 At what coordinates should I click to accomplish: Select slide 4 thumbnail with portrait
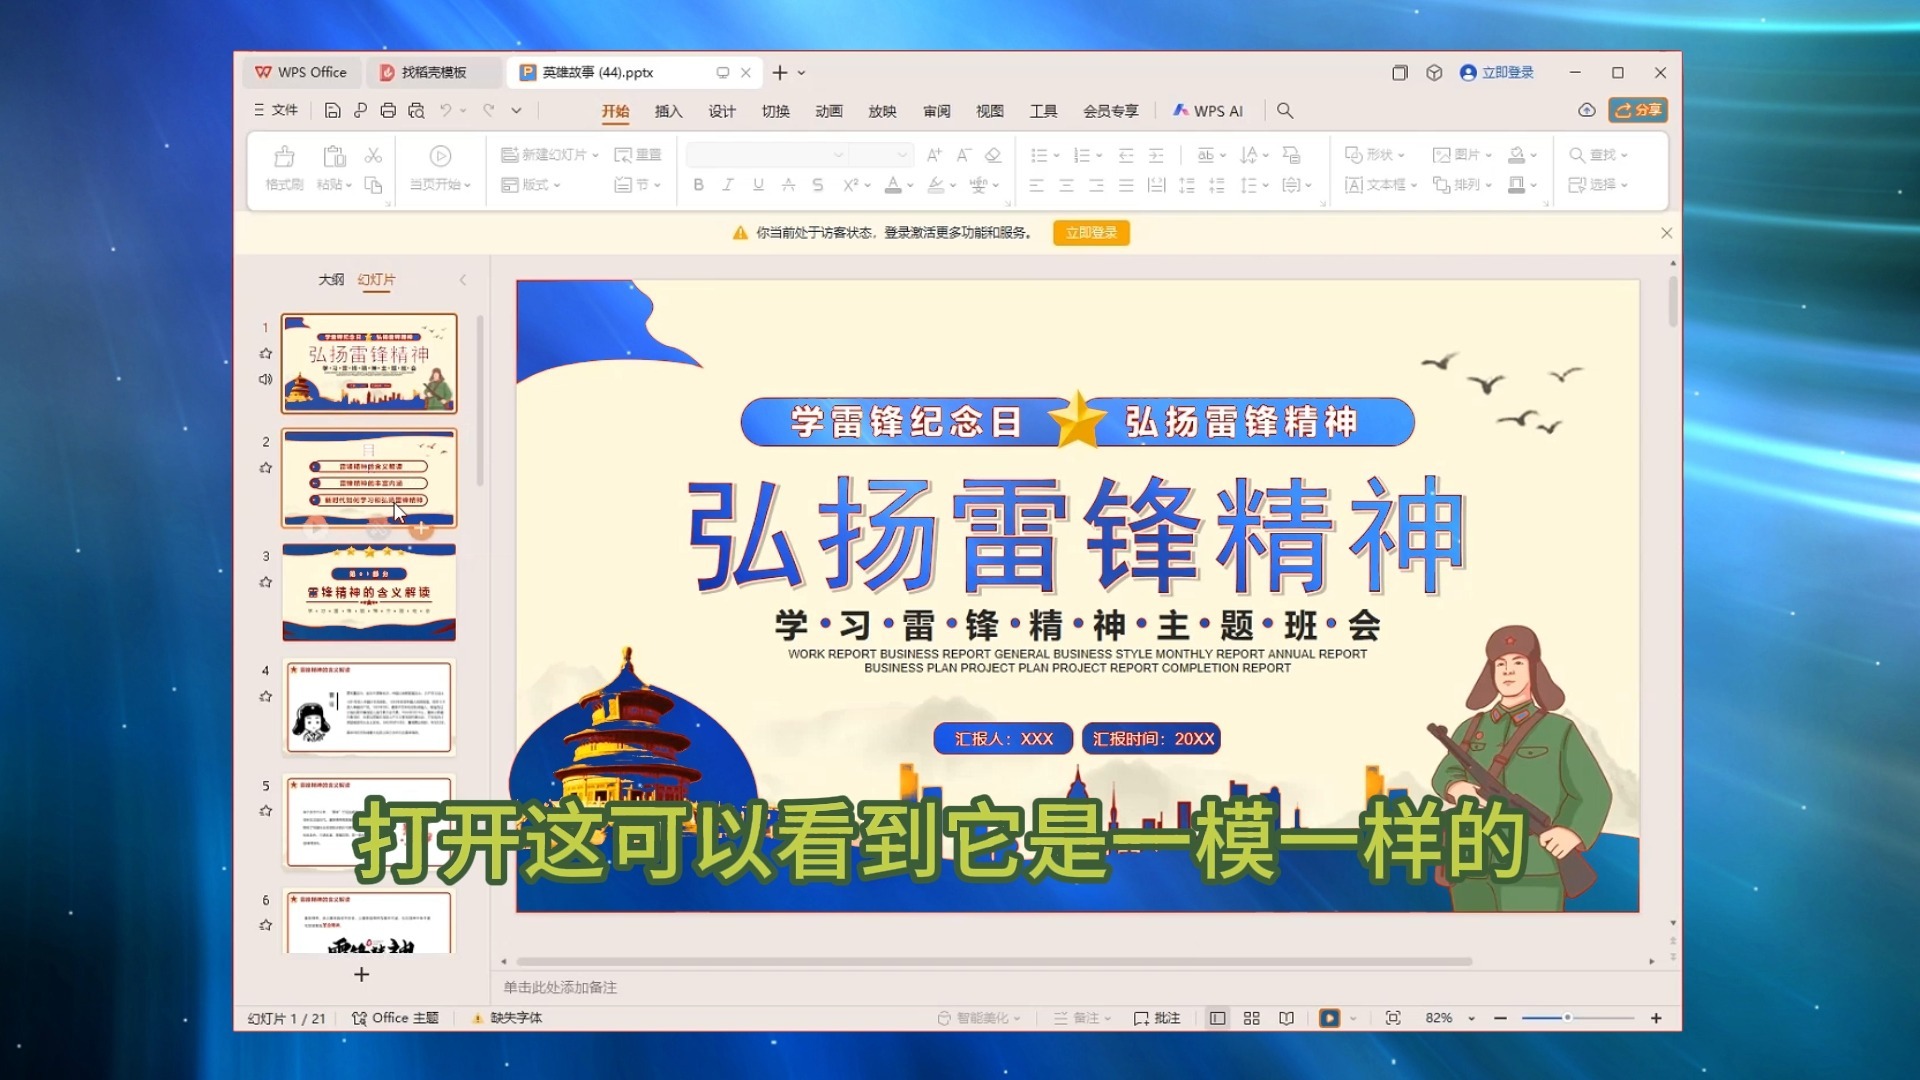369,707
